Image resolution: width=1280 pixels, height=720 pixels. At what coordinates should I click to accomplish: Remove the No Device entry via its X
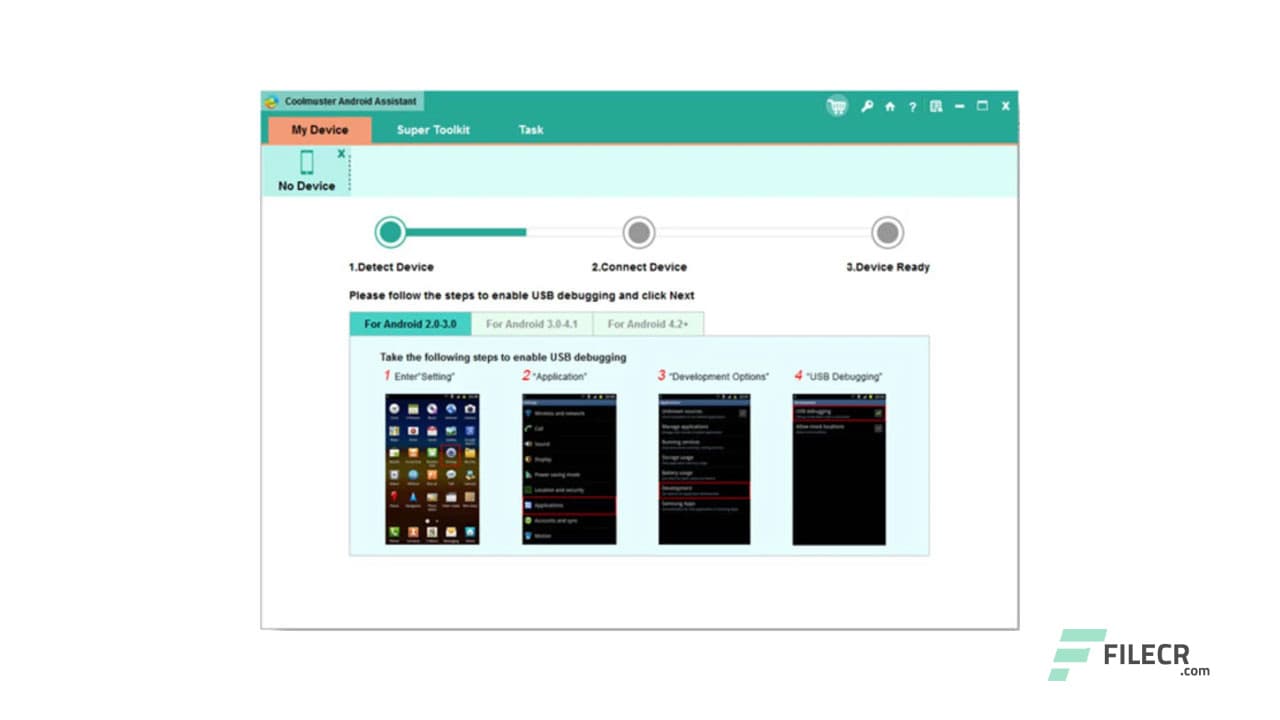(341, 153)
